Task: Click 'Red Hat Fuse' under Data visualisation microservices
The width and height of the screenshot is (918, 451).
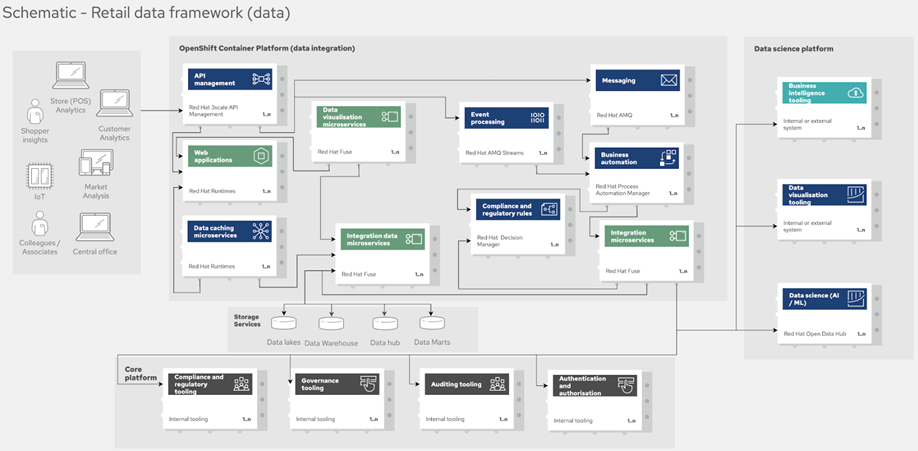Action: click(335, 152)
